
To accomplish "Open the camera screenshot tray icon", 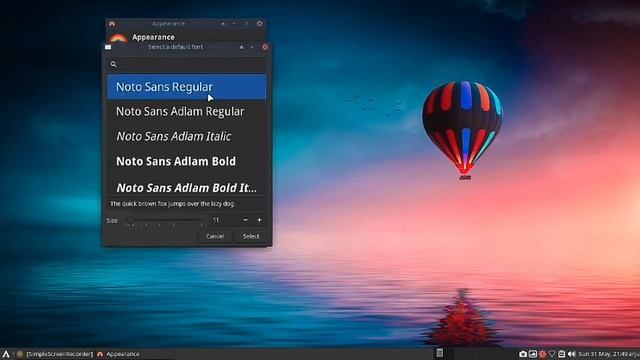I will pos(523,354).
